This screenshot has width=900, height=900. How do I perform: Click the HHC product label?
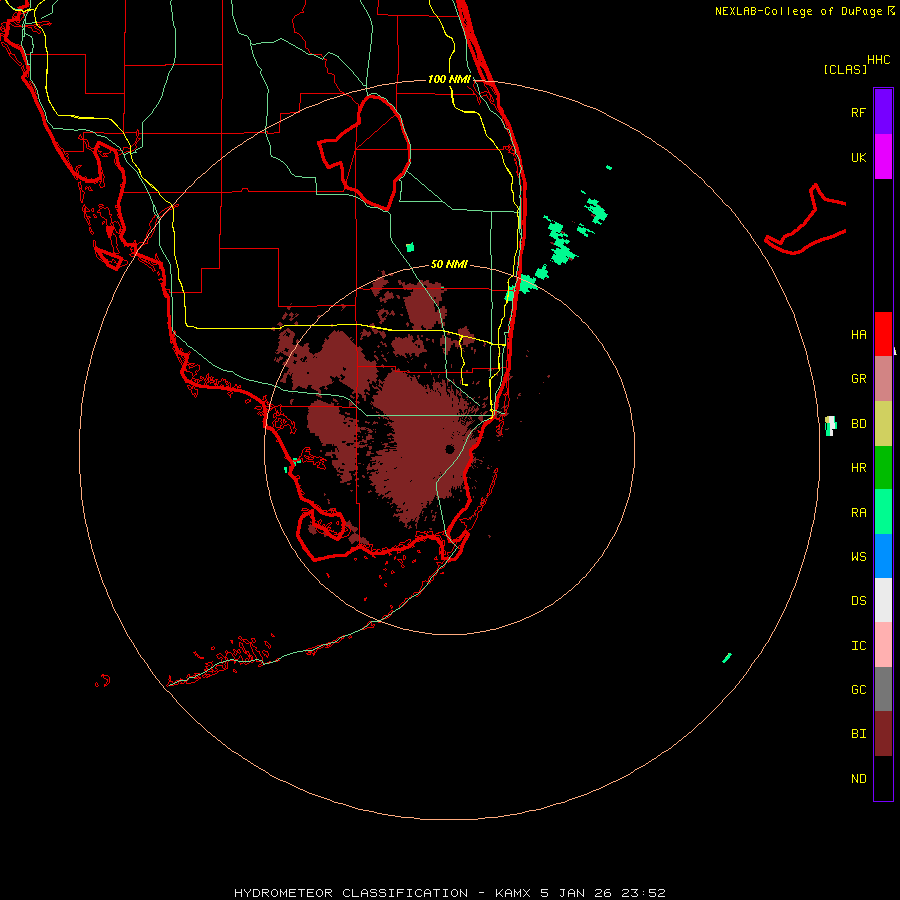point(879,60)
